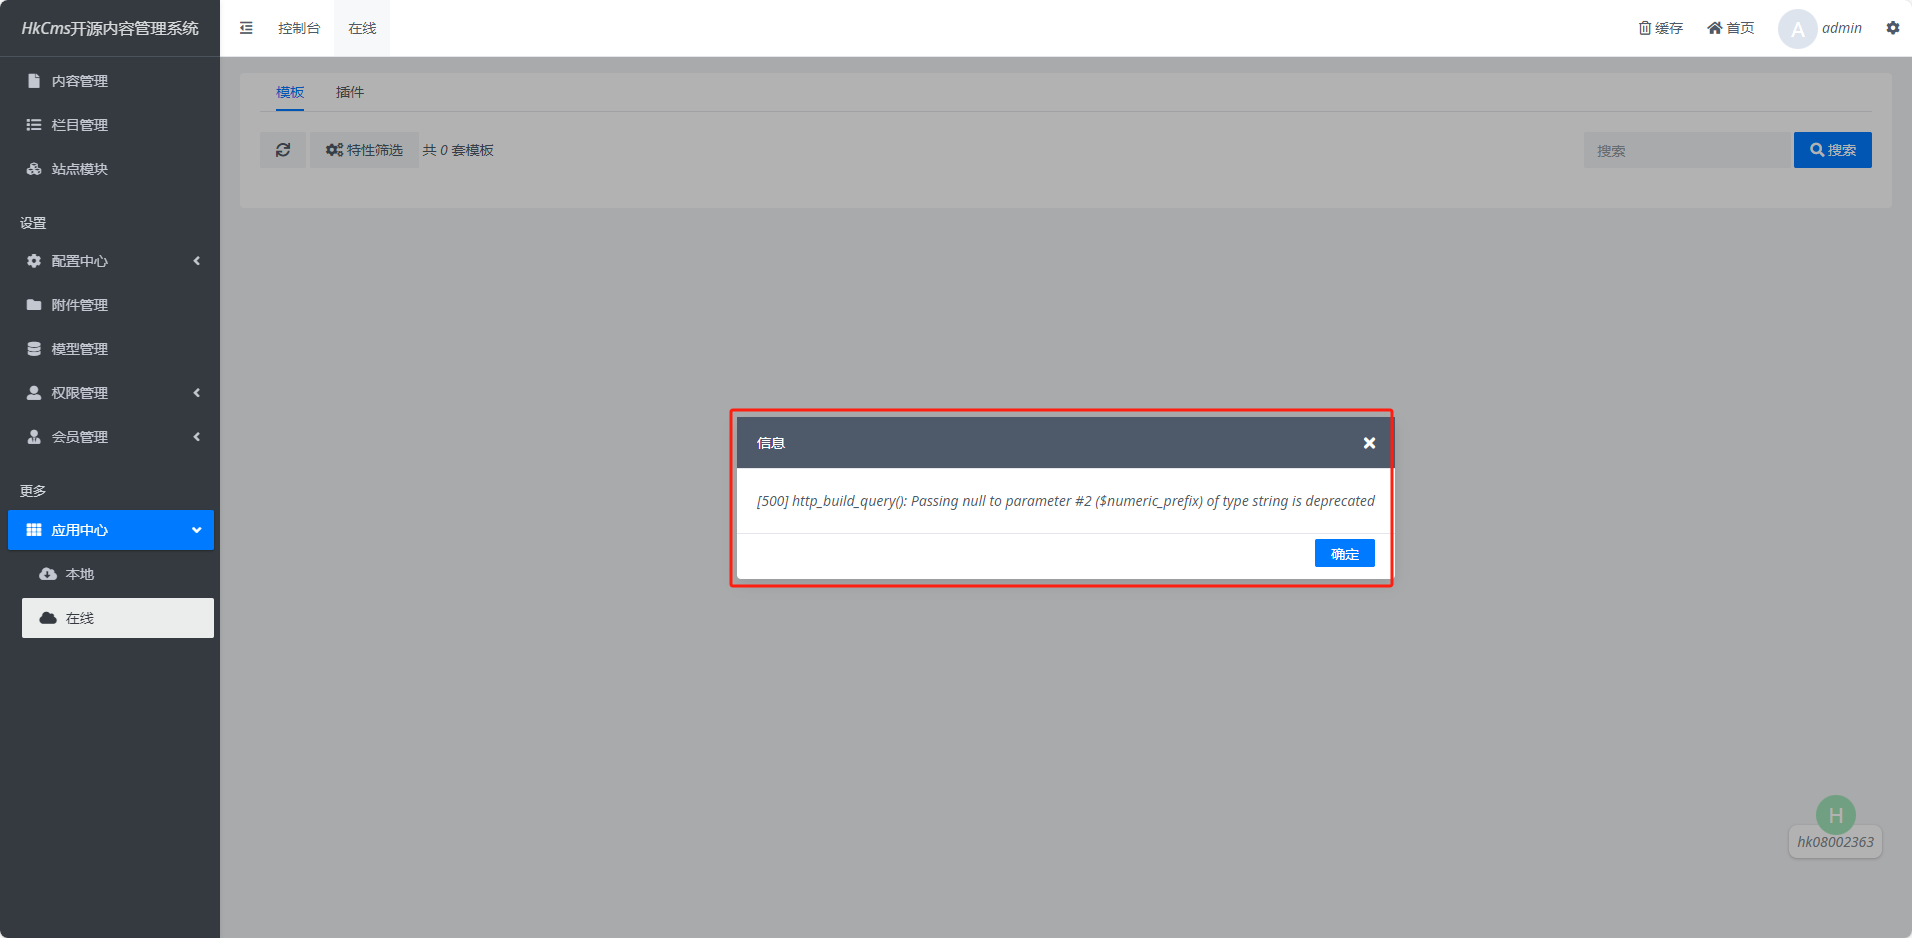Click the admin username

(x=1842, y=28)
